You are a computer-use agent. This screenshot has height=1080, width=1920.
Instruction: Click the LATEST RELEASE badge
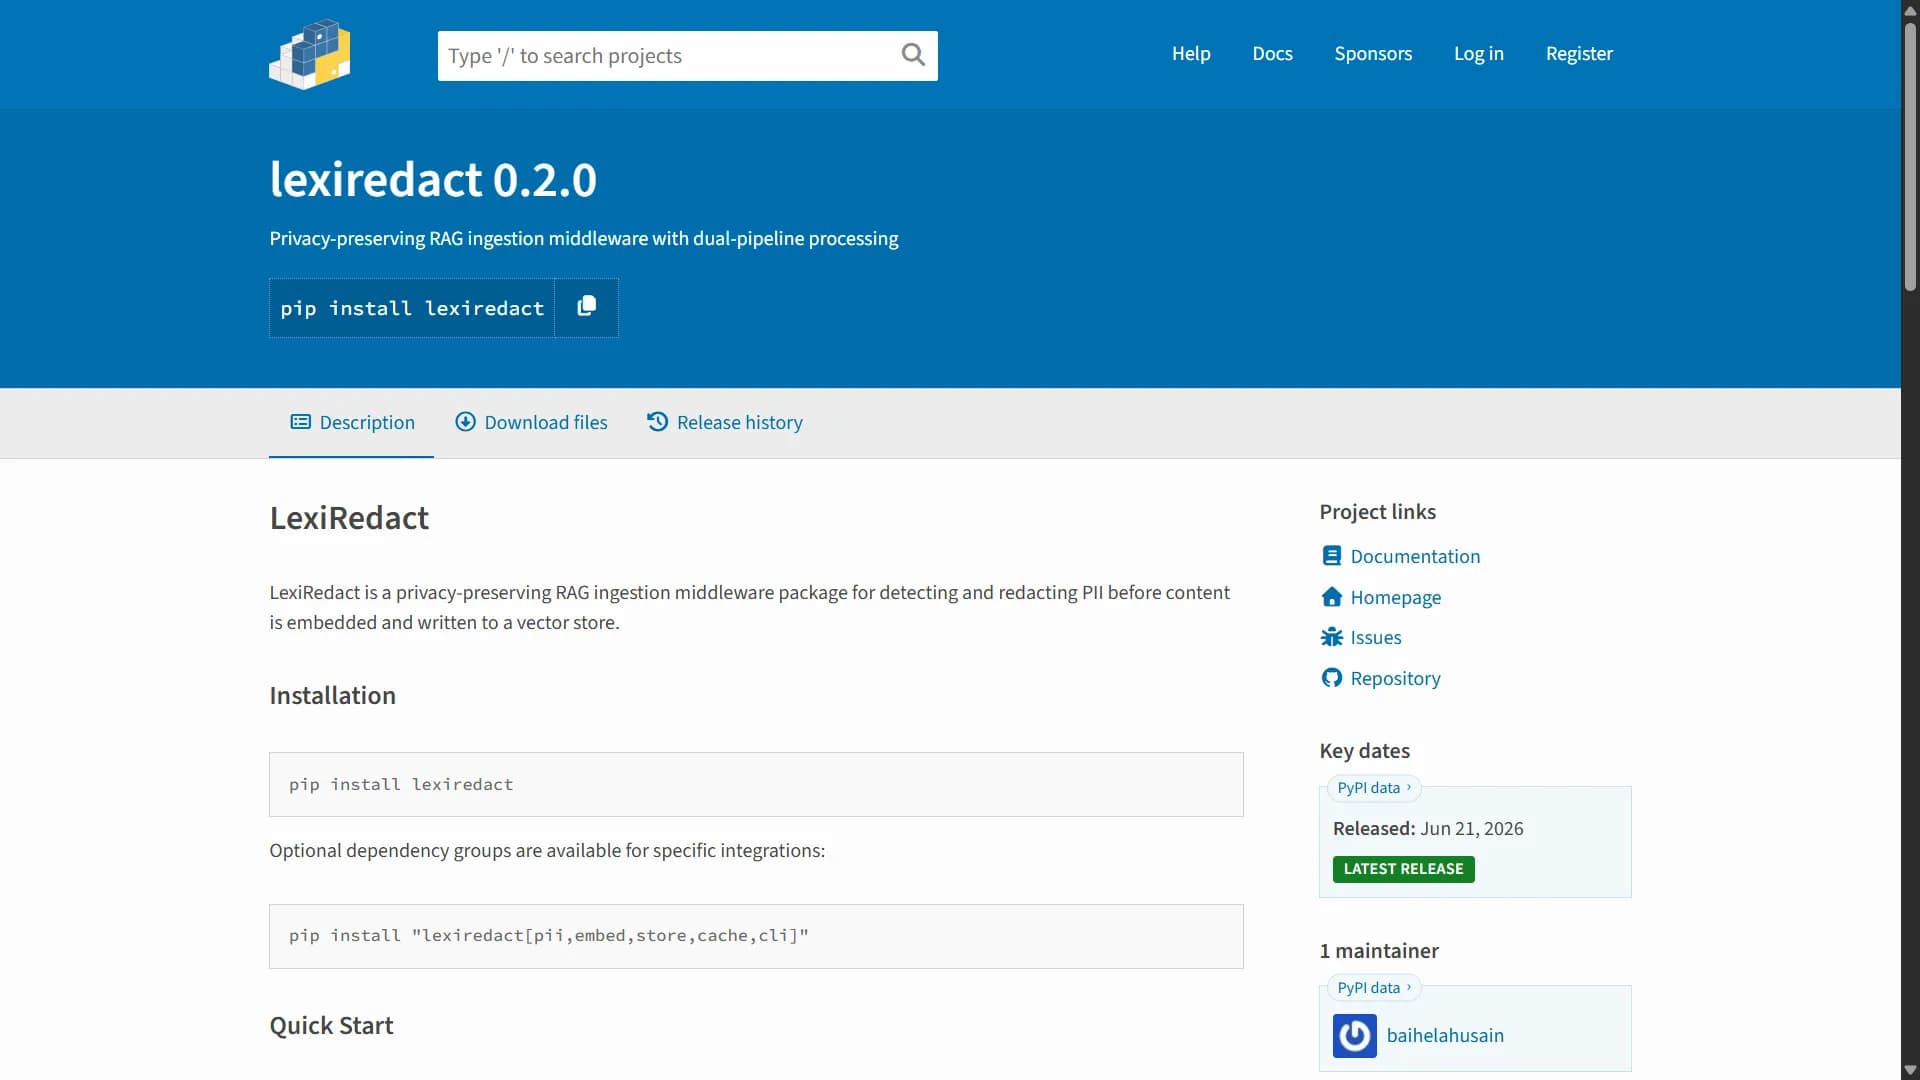[1403, 869]
